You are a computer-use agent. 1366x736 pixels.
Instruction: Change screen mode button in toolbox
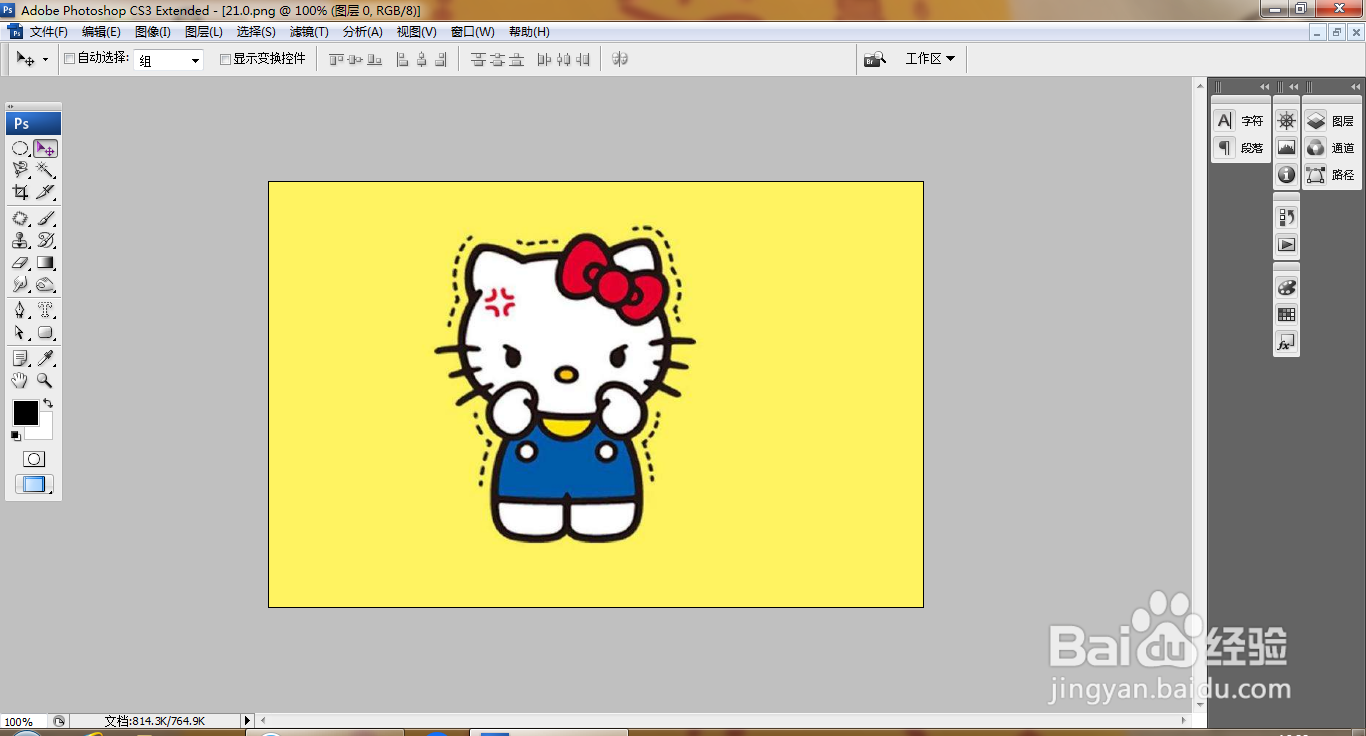pyautogui.click(x=34, y=485)
